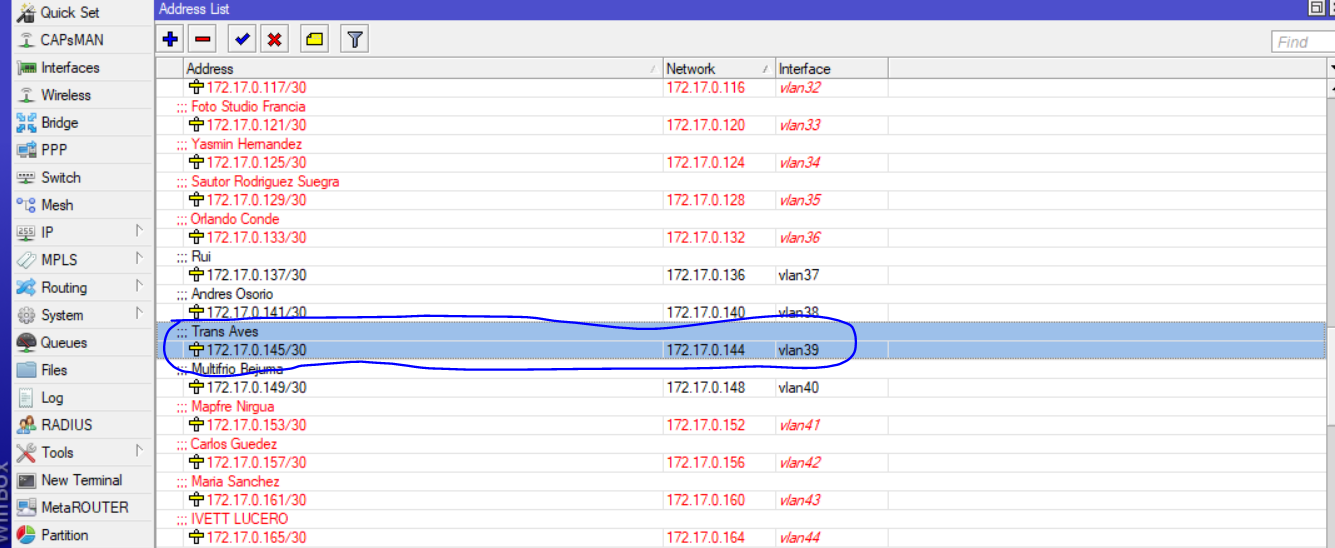Click the MPLS icon in sidebar
The height and width of the screenshot is (548, 1335).
[26, 259]
